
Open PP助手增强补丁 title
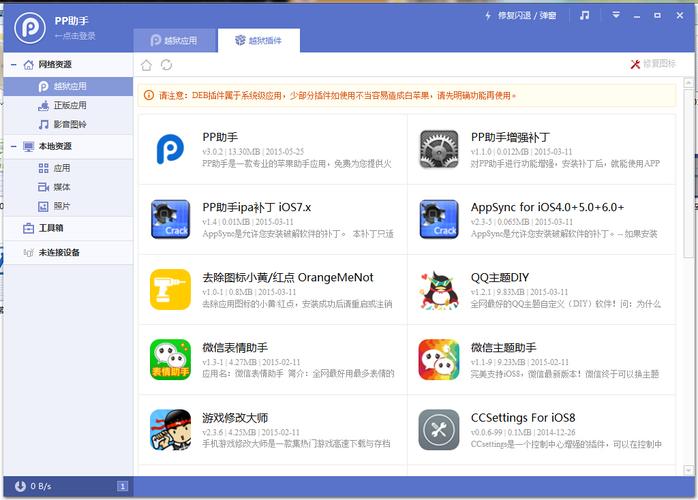click(510, 137)
